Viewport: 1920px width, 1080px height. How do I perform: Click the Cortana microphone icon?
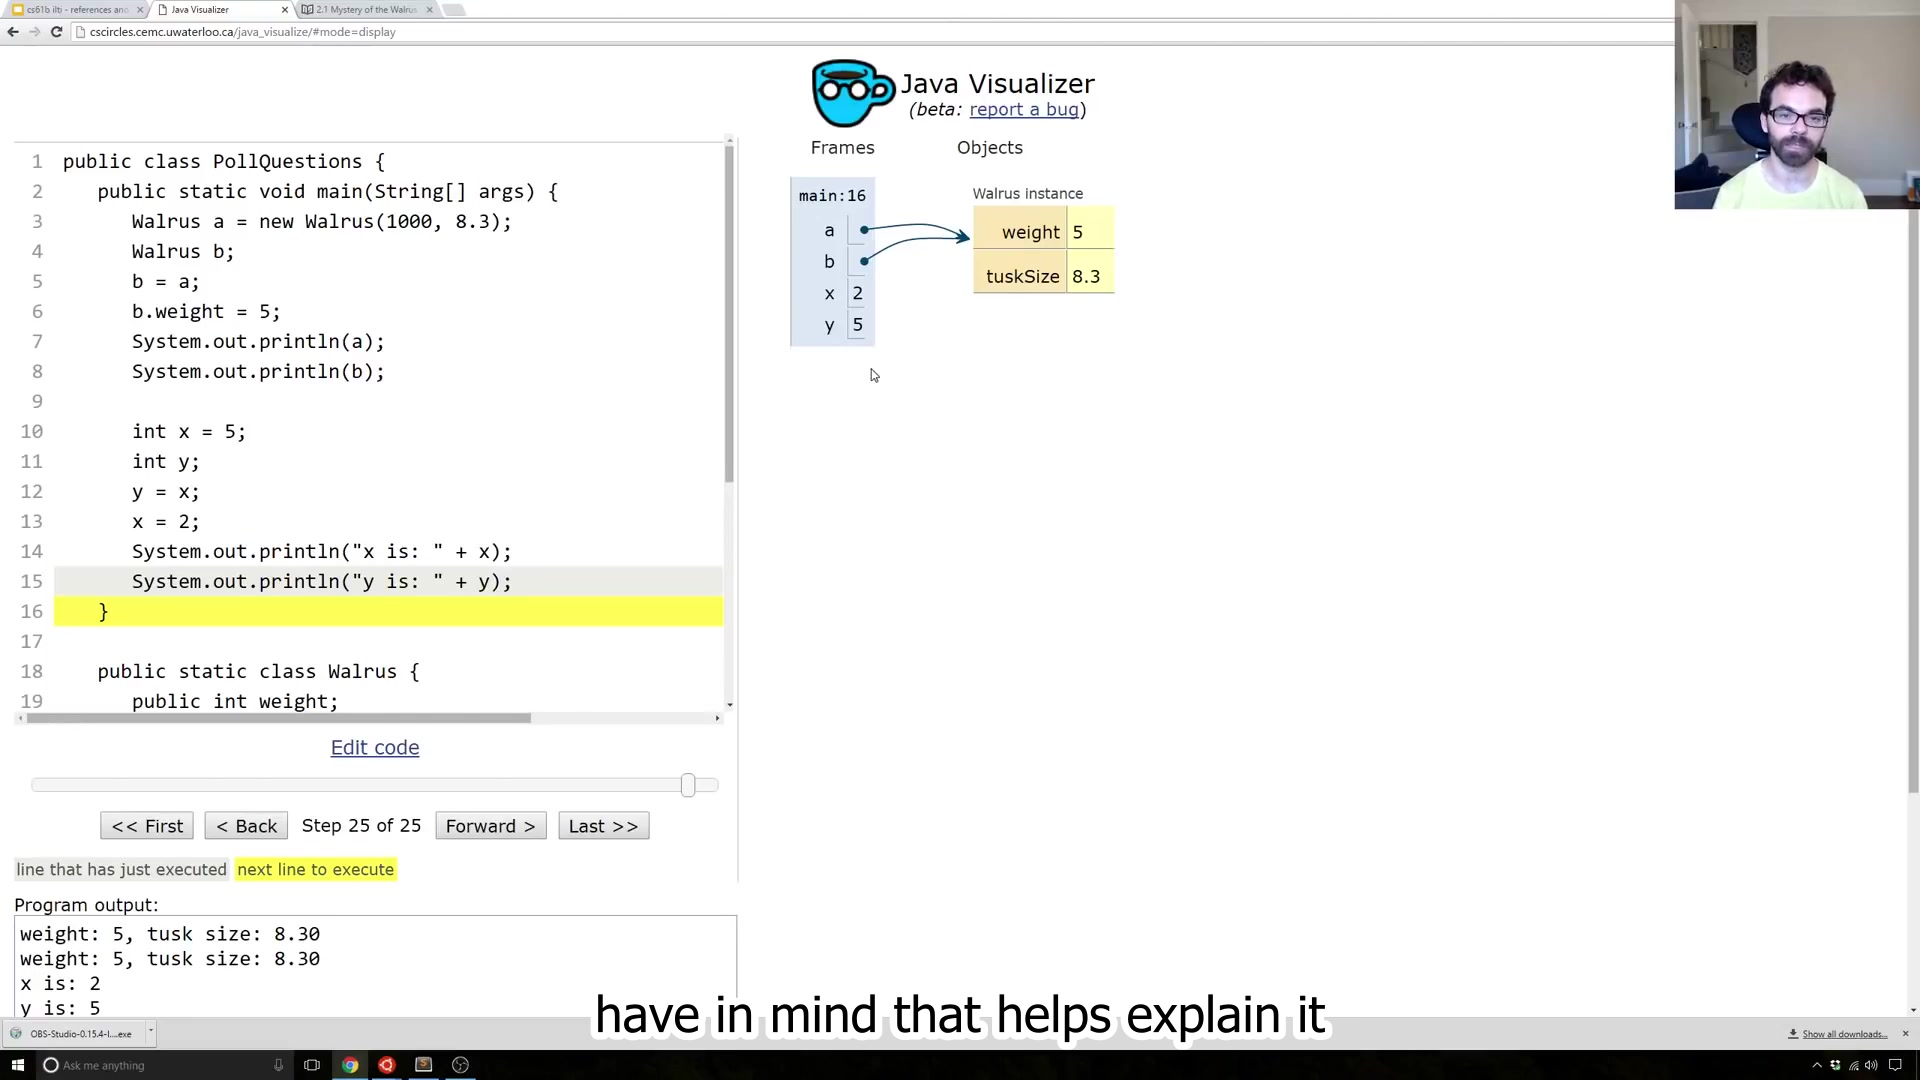pos(278,1065)
